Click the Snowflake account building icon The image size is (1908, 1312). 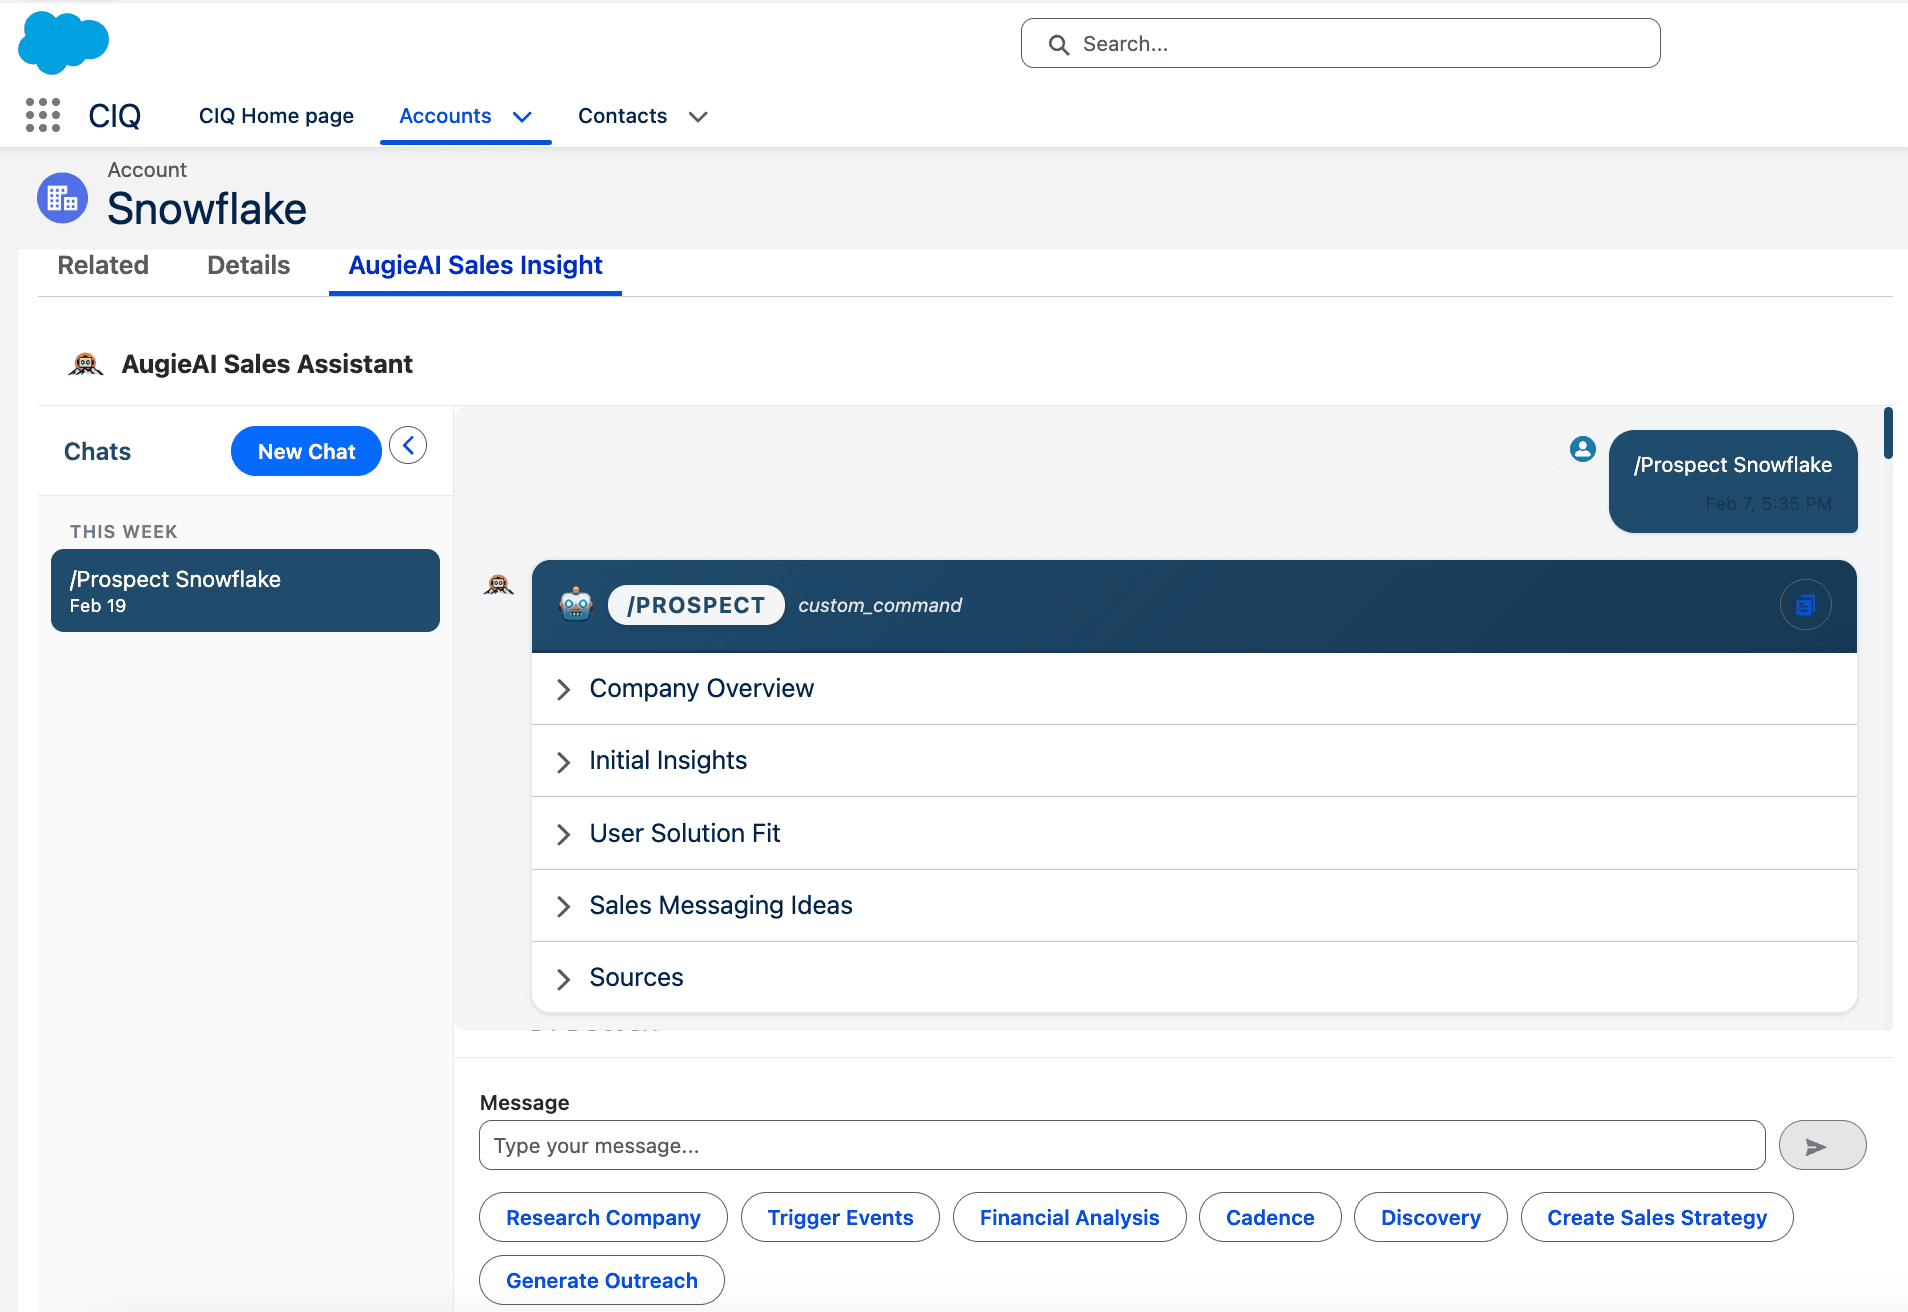pos(62,198)
